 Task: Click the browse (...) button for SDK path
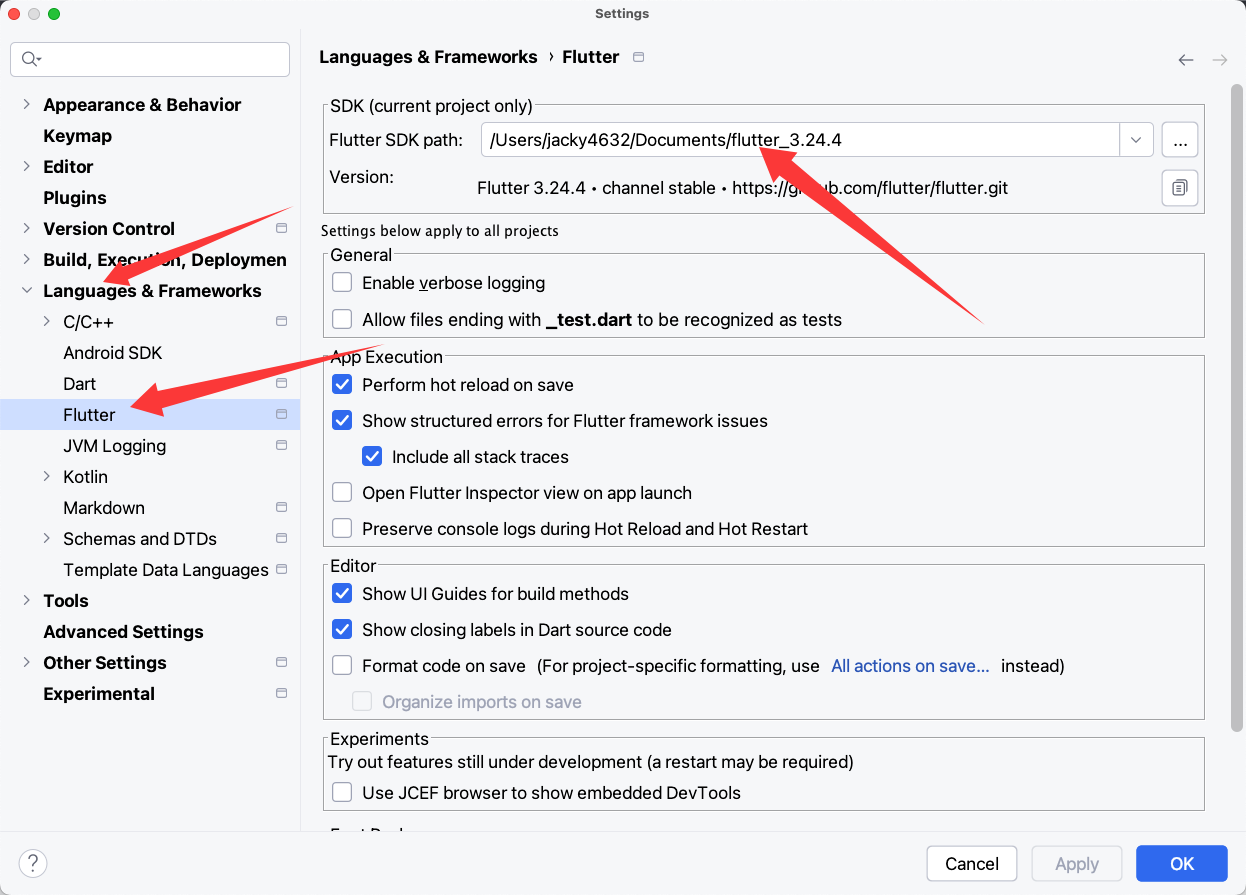click(1180, 140)
